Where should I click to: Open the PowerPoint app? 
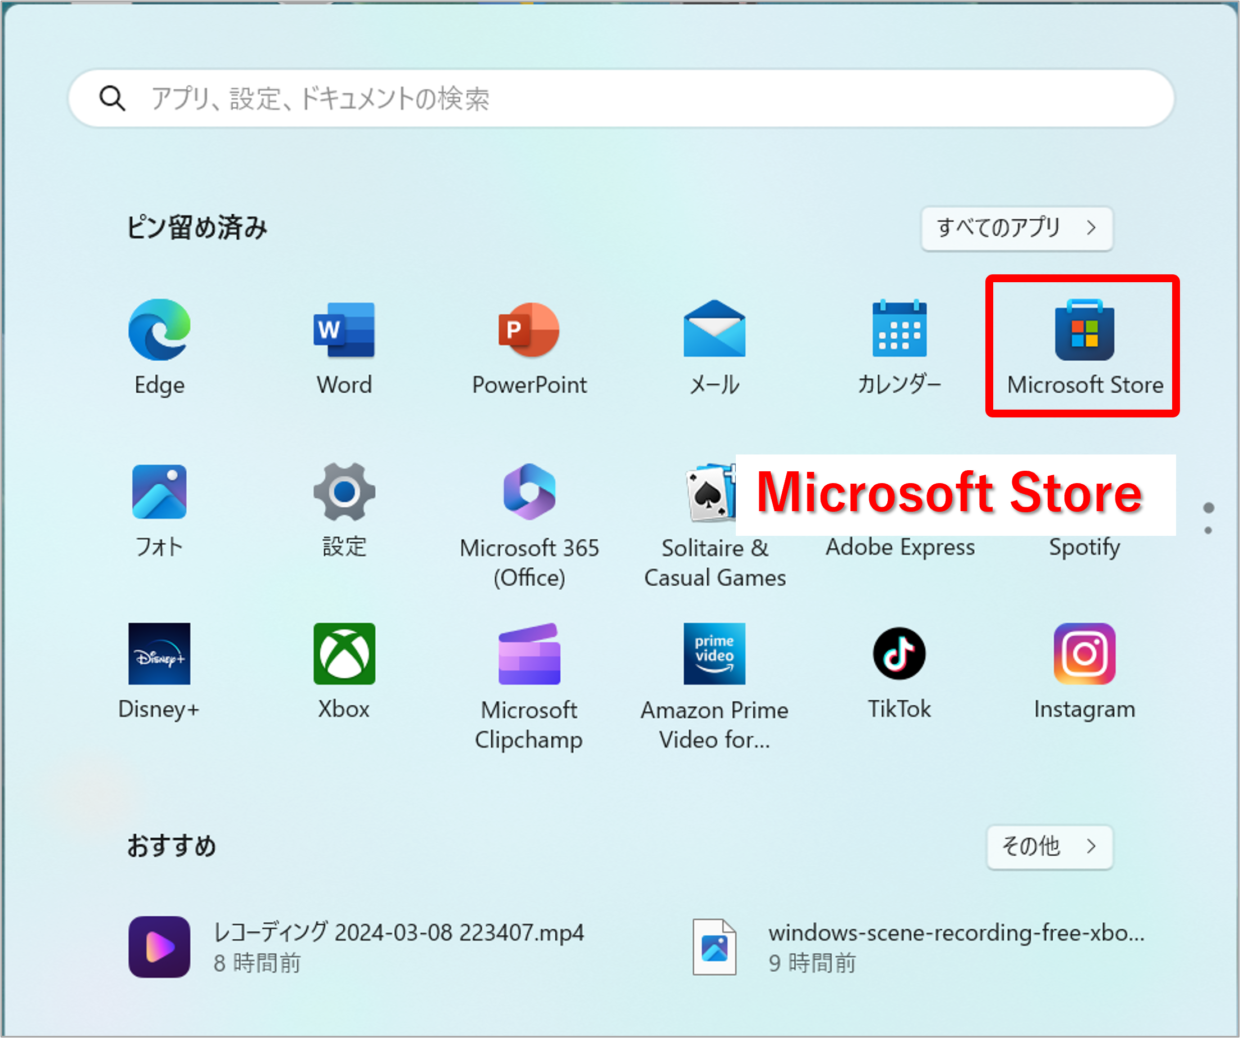point(529,346)
